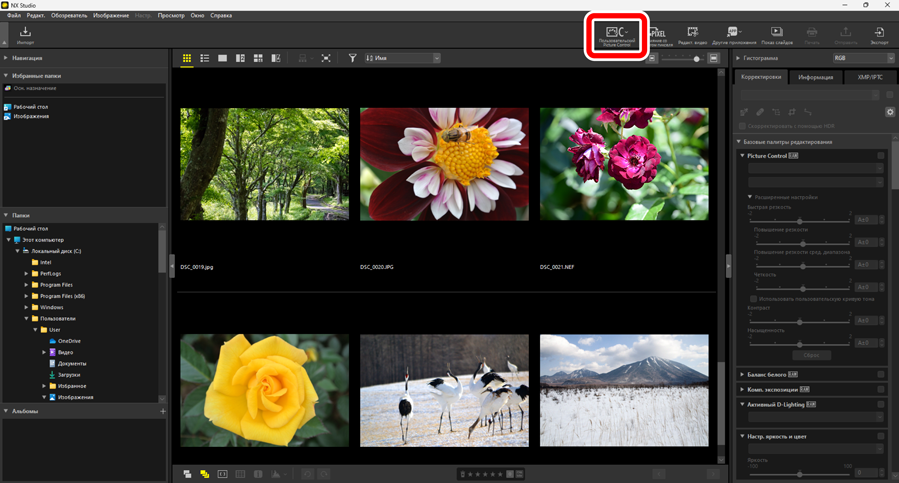Open the video editor (Редакт. видео)
Image resolution: width=899 pixels, height=483 pixels.
(692, 36)
